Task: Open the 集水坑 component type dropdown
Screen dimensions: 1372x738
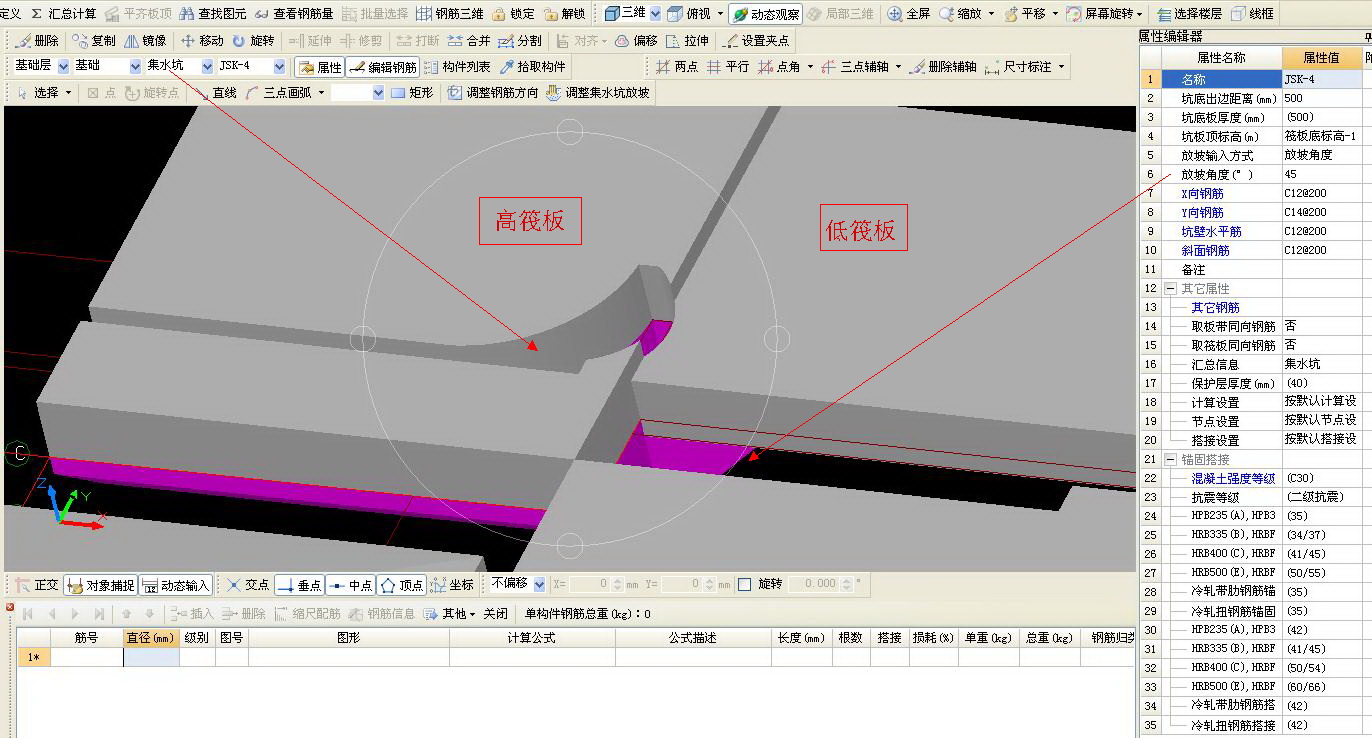Action: pos(207,66)
